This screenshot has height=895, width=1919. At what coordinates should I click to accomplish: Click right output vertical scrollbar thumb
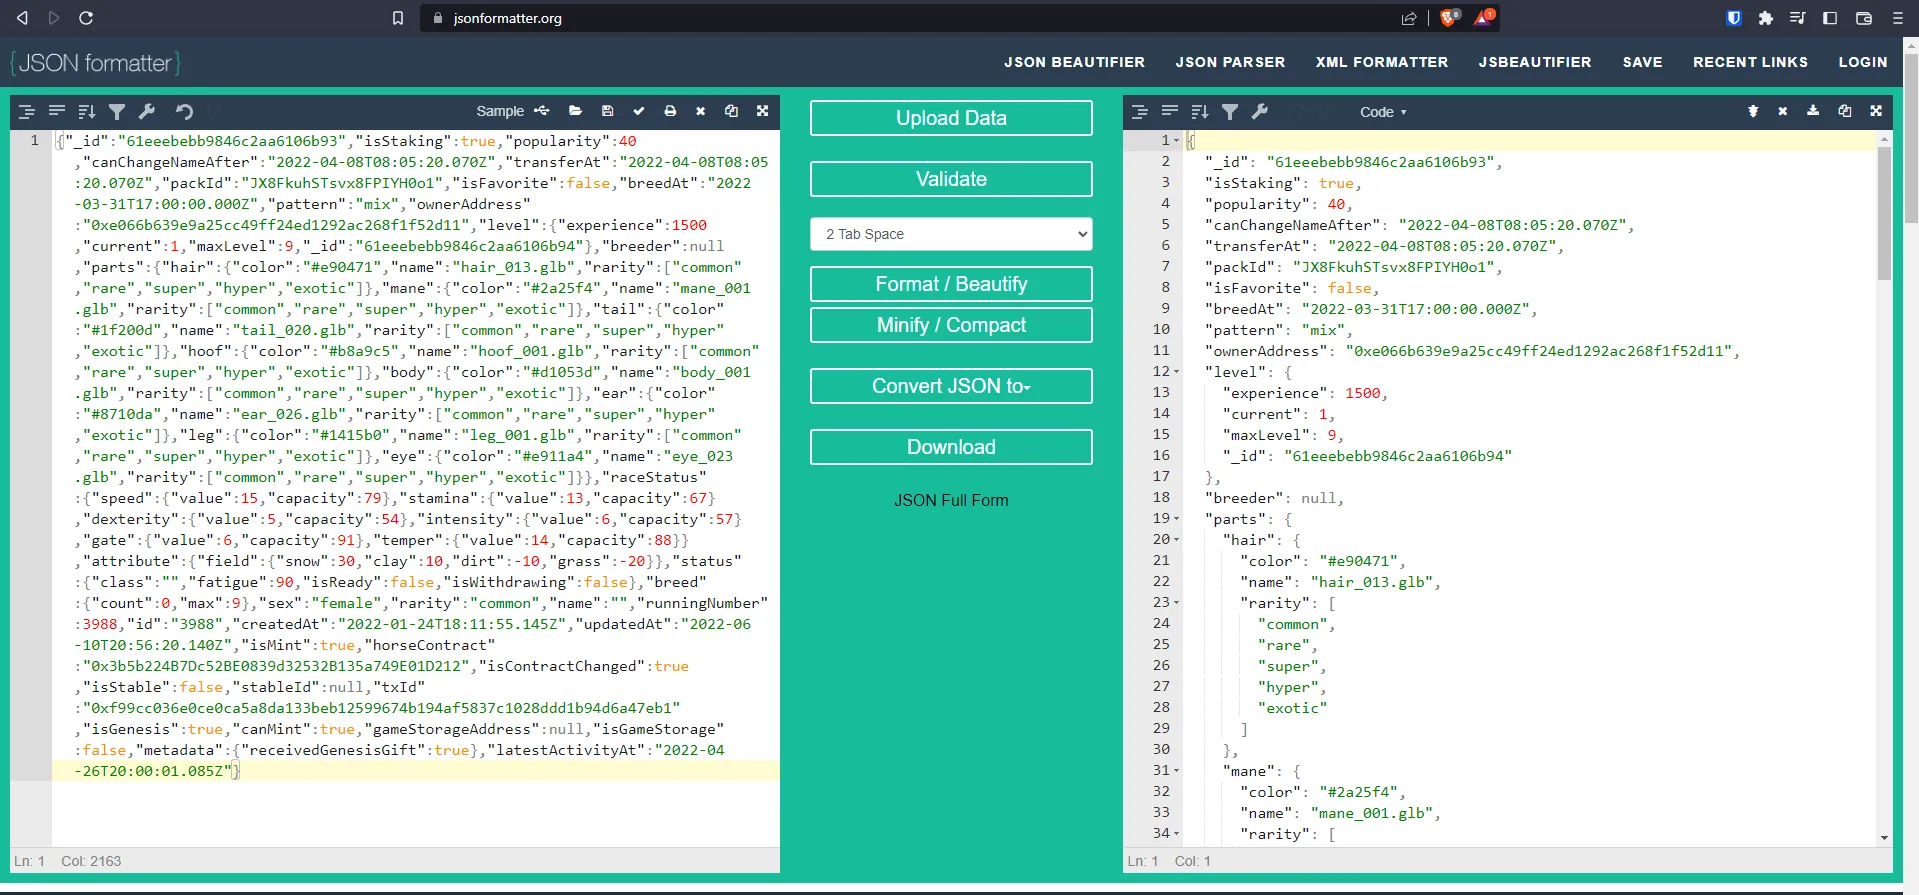pos(1884,213)
